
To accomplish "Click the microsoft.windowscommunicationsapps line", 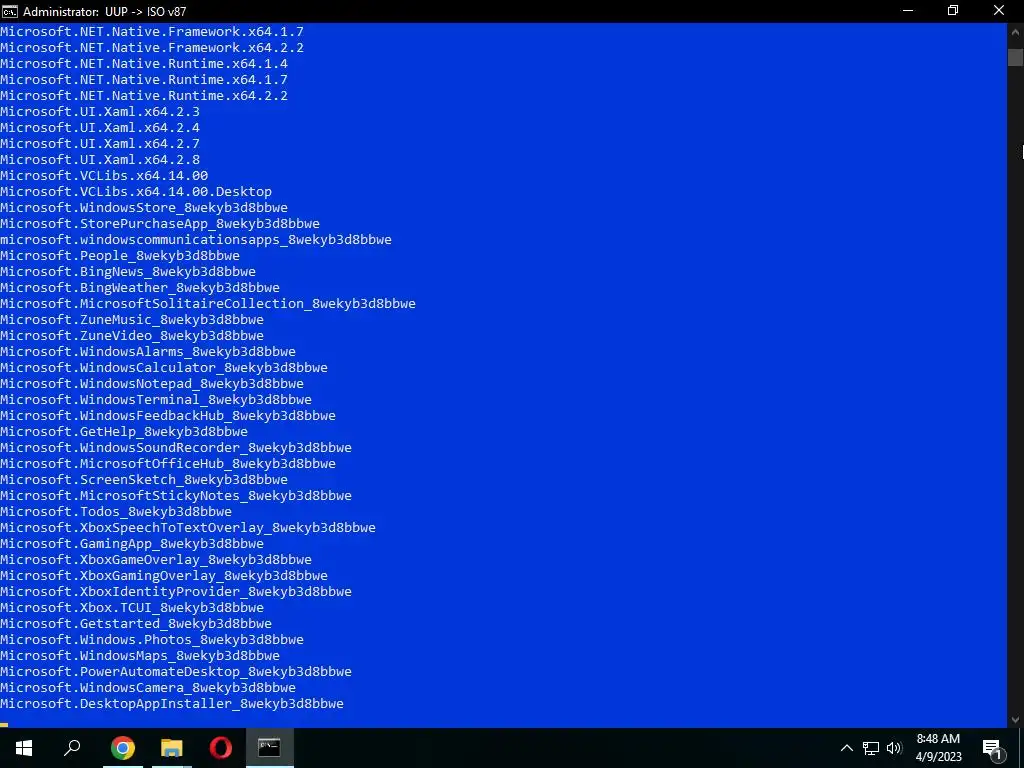I will (196, 240).
